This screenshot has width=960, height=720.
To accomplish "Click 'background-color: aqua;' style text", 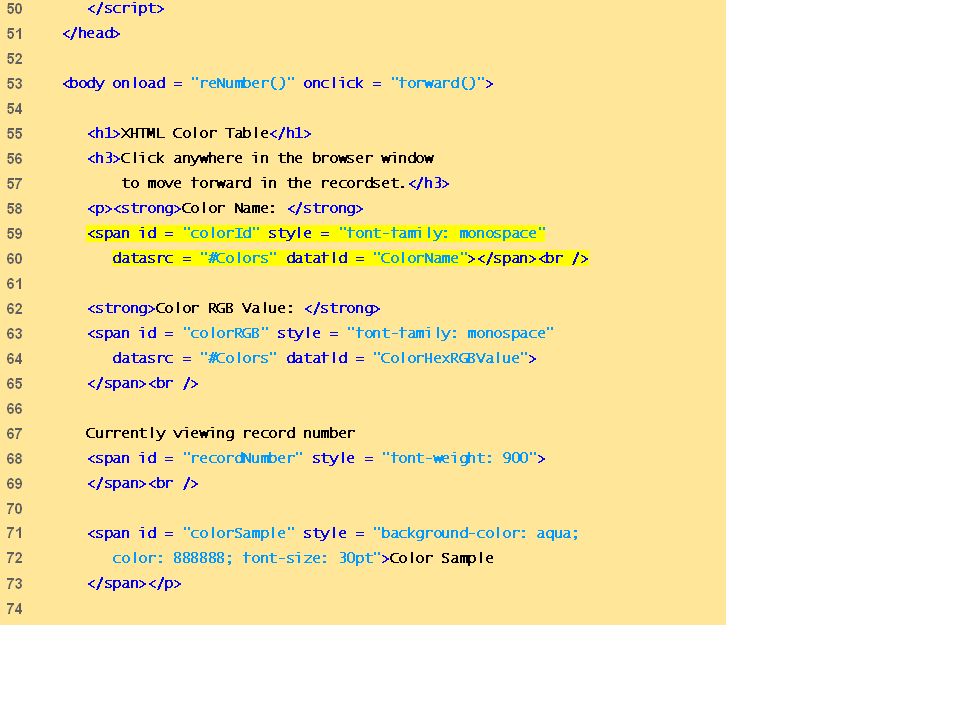I will (479, 533).
